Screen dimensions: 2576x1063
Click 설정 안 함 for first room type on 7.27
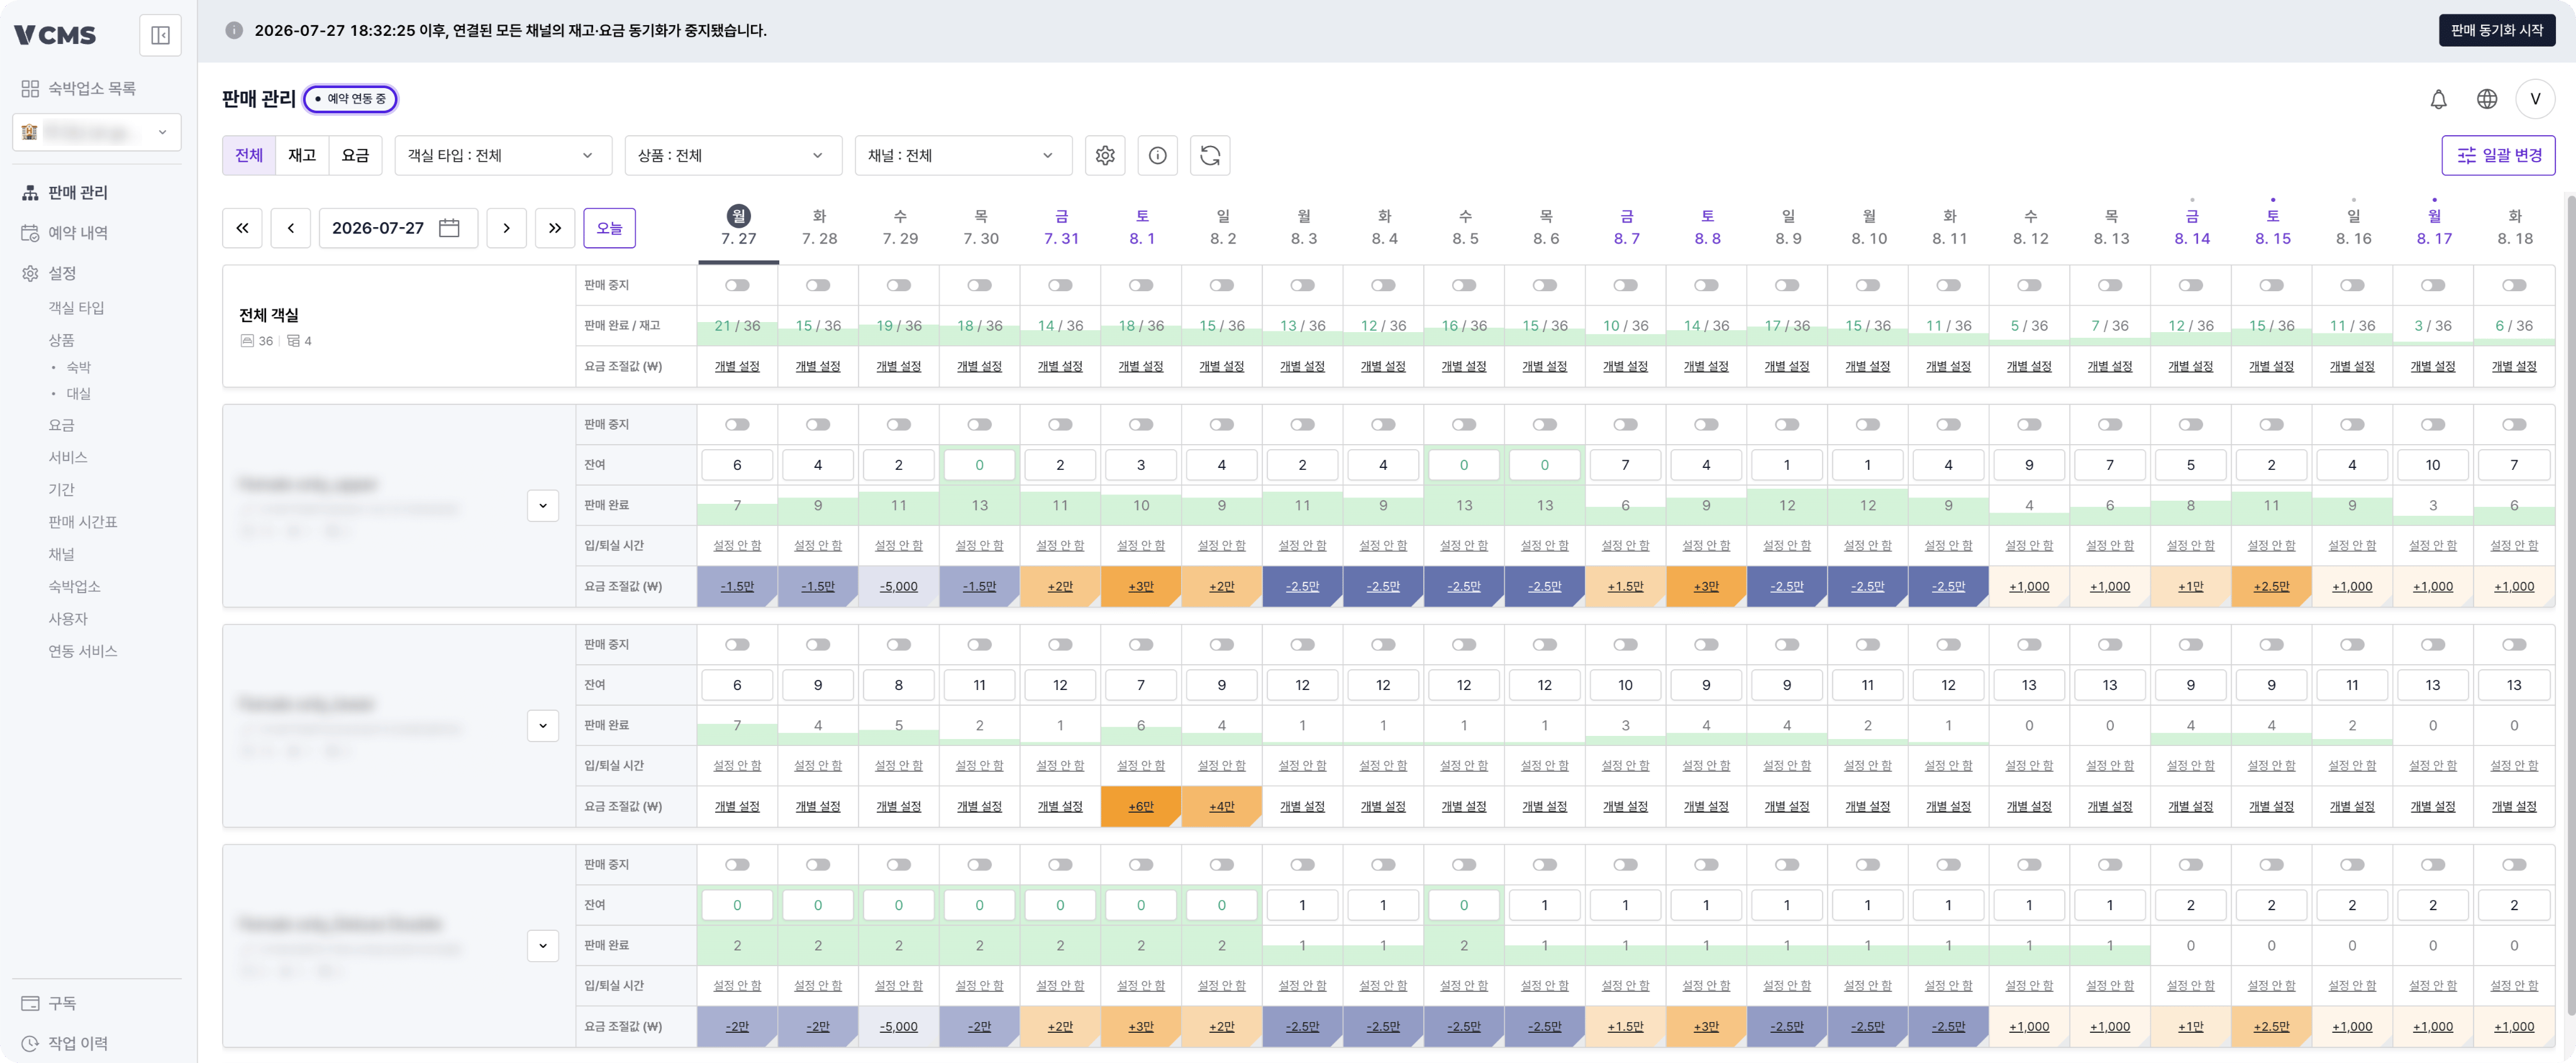(x=737, y=545)
